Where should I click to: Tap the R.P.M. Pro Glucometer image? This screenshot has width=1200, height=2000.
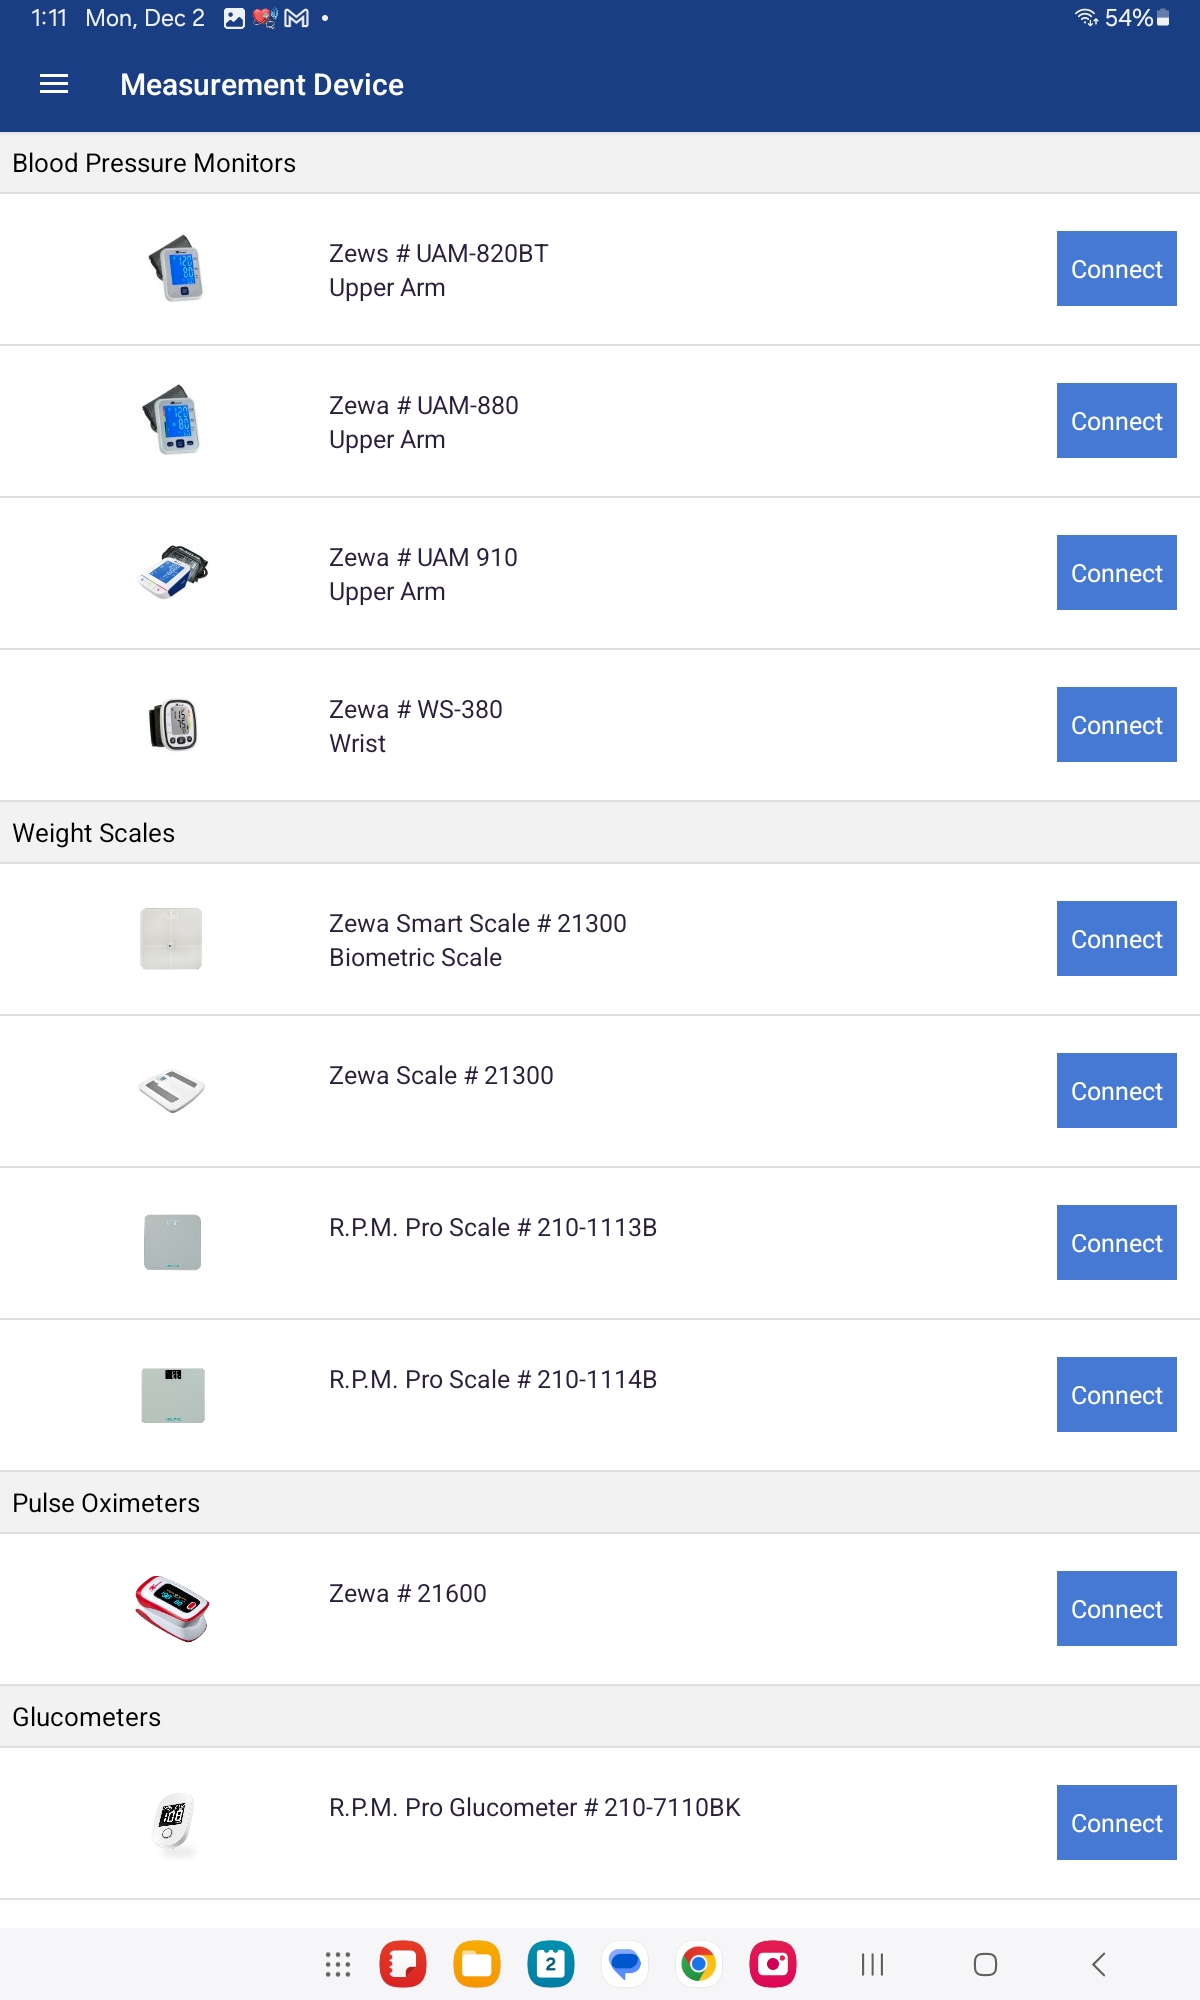[x=172, y=1822]
